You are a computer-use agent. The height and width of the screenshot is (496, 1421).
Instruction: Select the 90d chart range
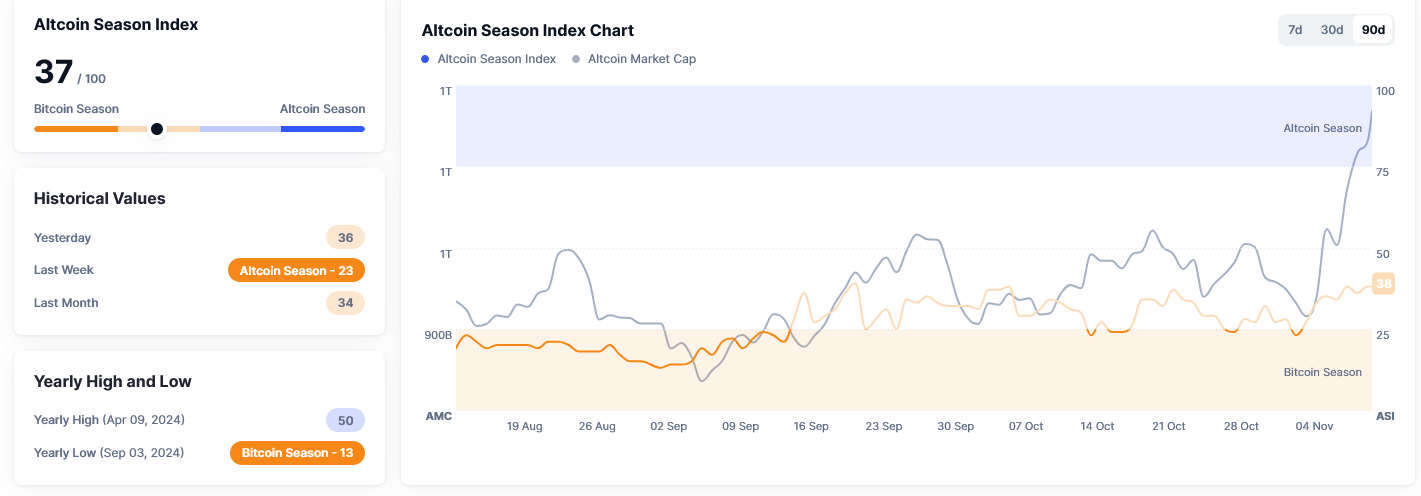click(x=1374, y=30)
